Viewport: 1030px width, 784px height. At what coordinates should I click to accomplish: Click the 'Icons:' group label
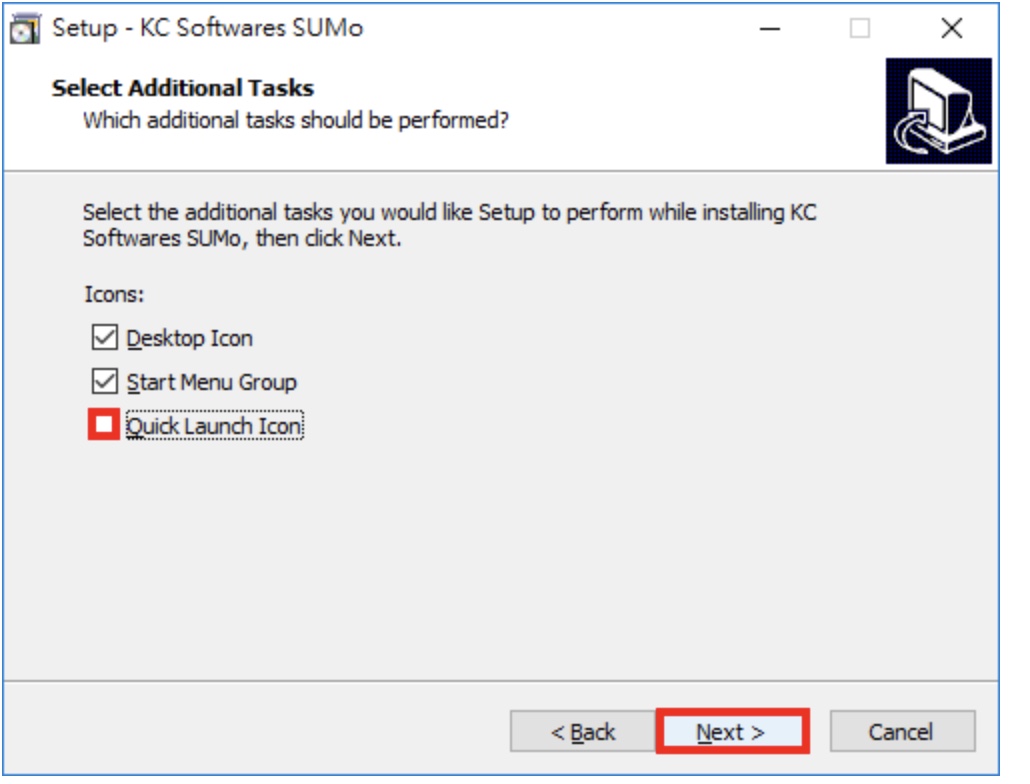[114, 294]
